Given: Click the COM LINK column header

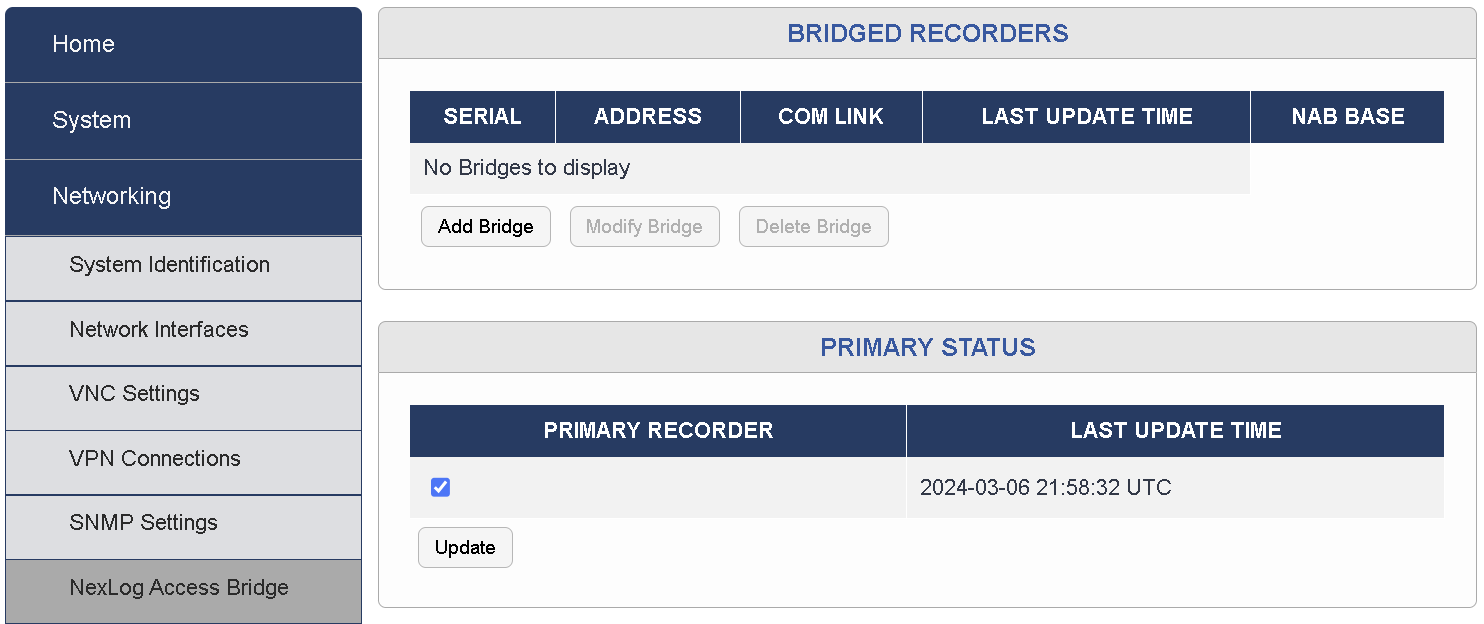Looking at the screenshot, I should 831,116.
